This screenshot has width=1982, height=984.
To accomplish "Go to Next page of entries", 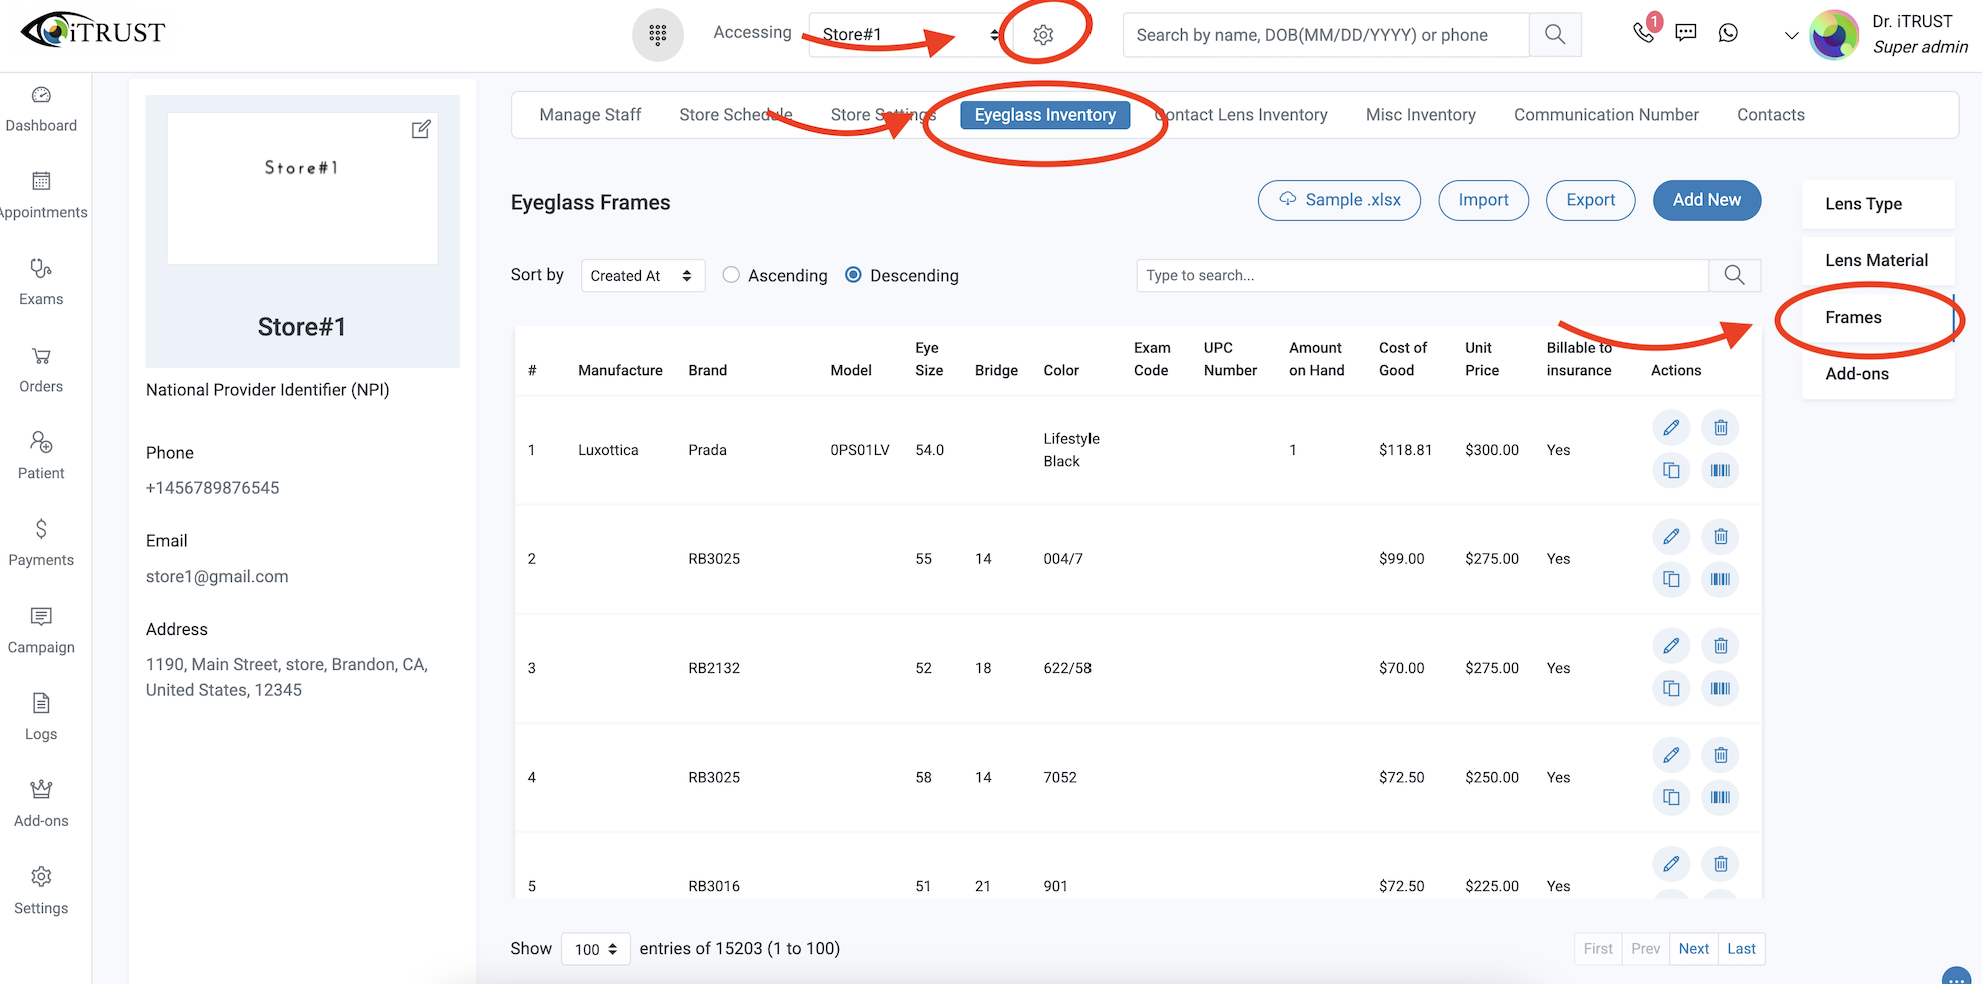I will [1694, 949].
